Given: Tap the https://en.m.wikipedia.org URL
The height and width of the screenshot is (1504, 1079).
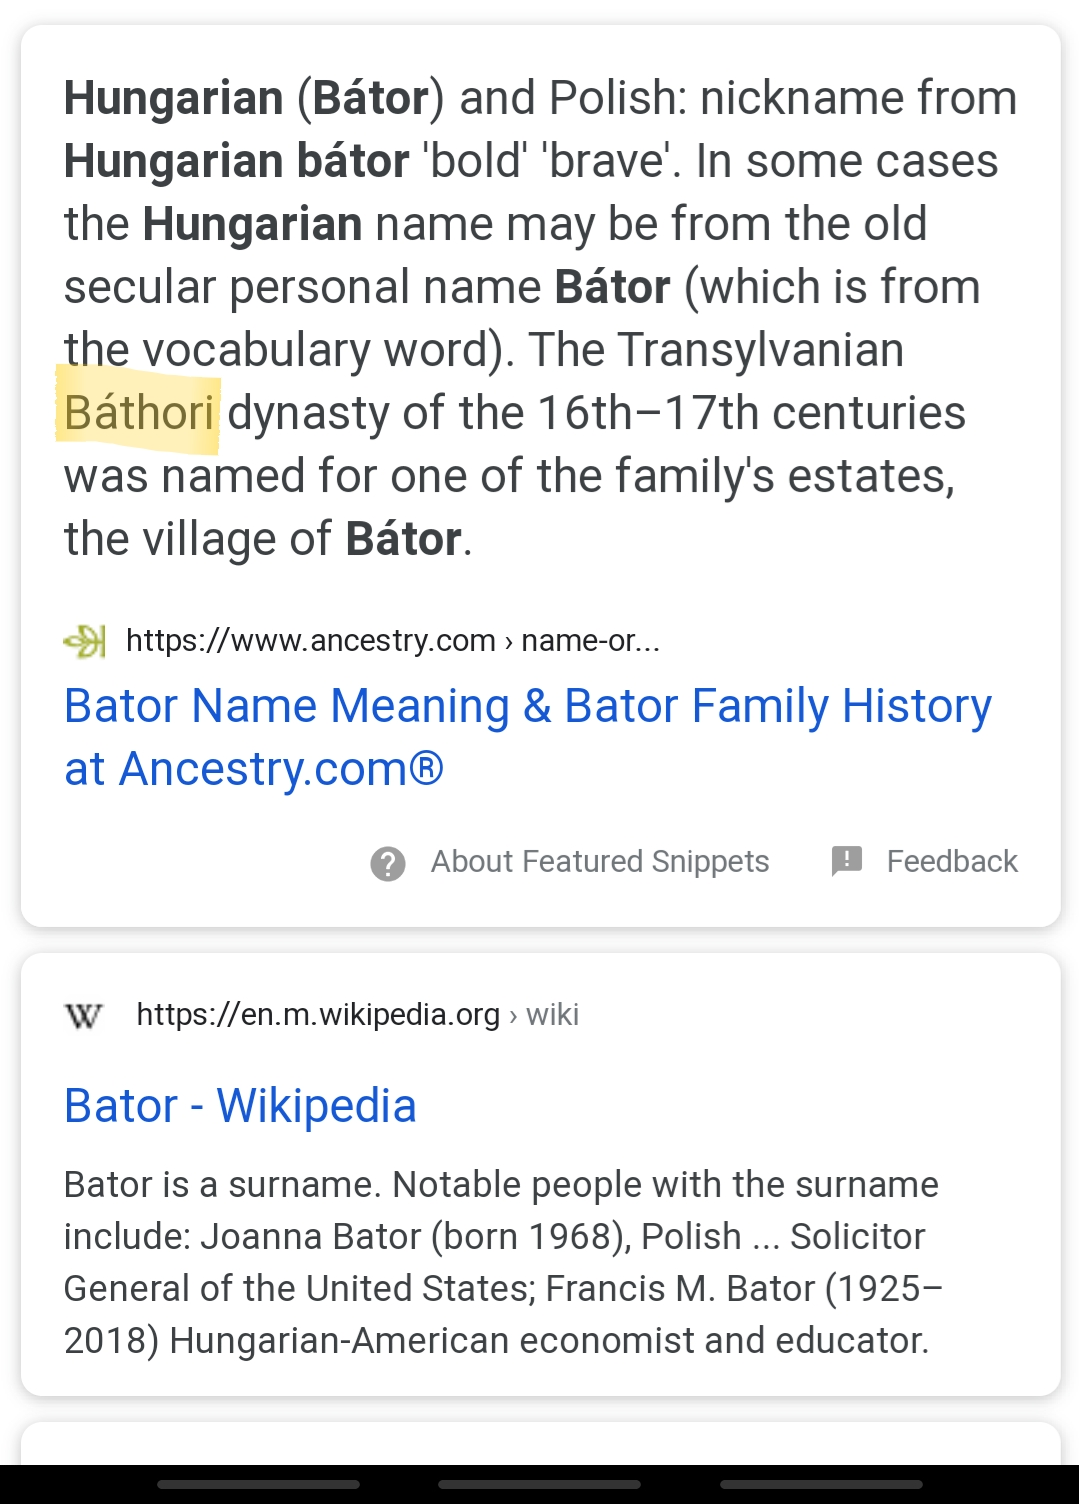Looking at the screenshot, I should tap(318, 1015).
